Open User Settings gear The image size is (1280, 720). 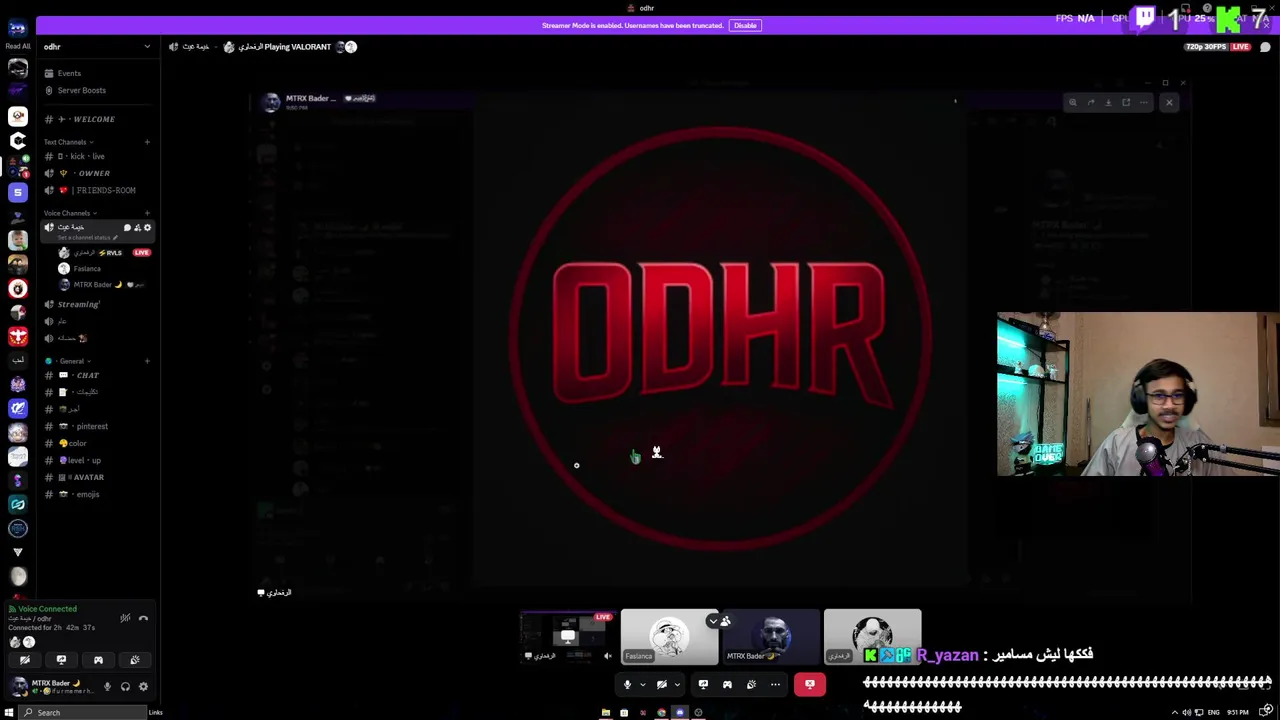point(143,687)
